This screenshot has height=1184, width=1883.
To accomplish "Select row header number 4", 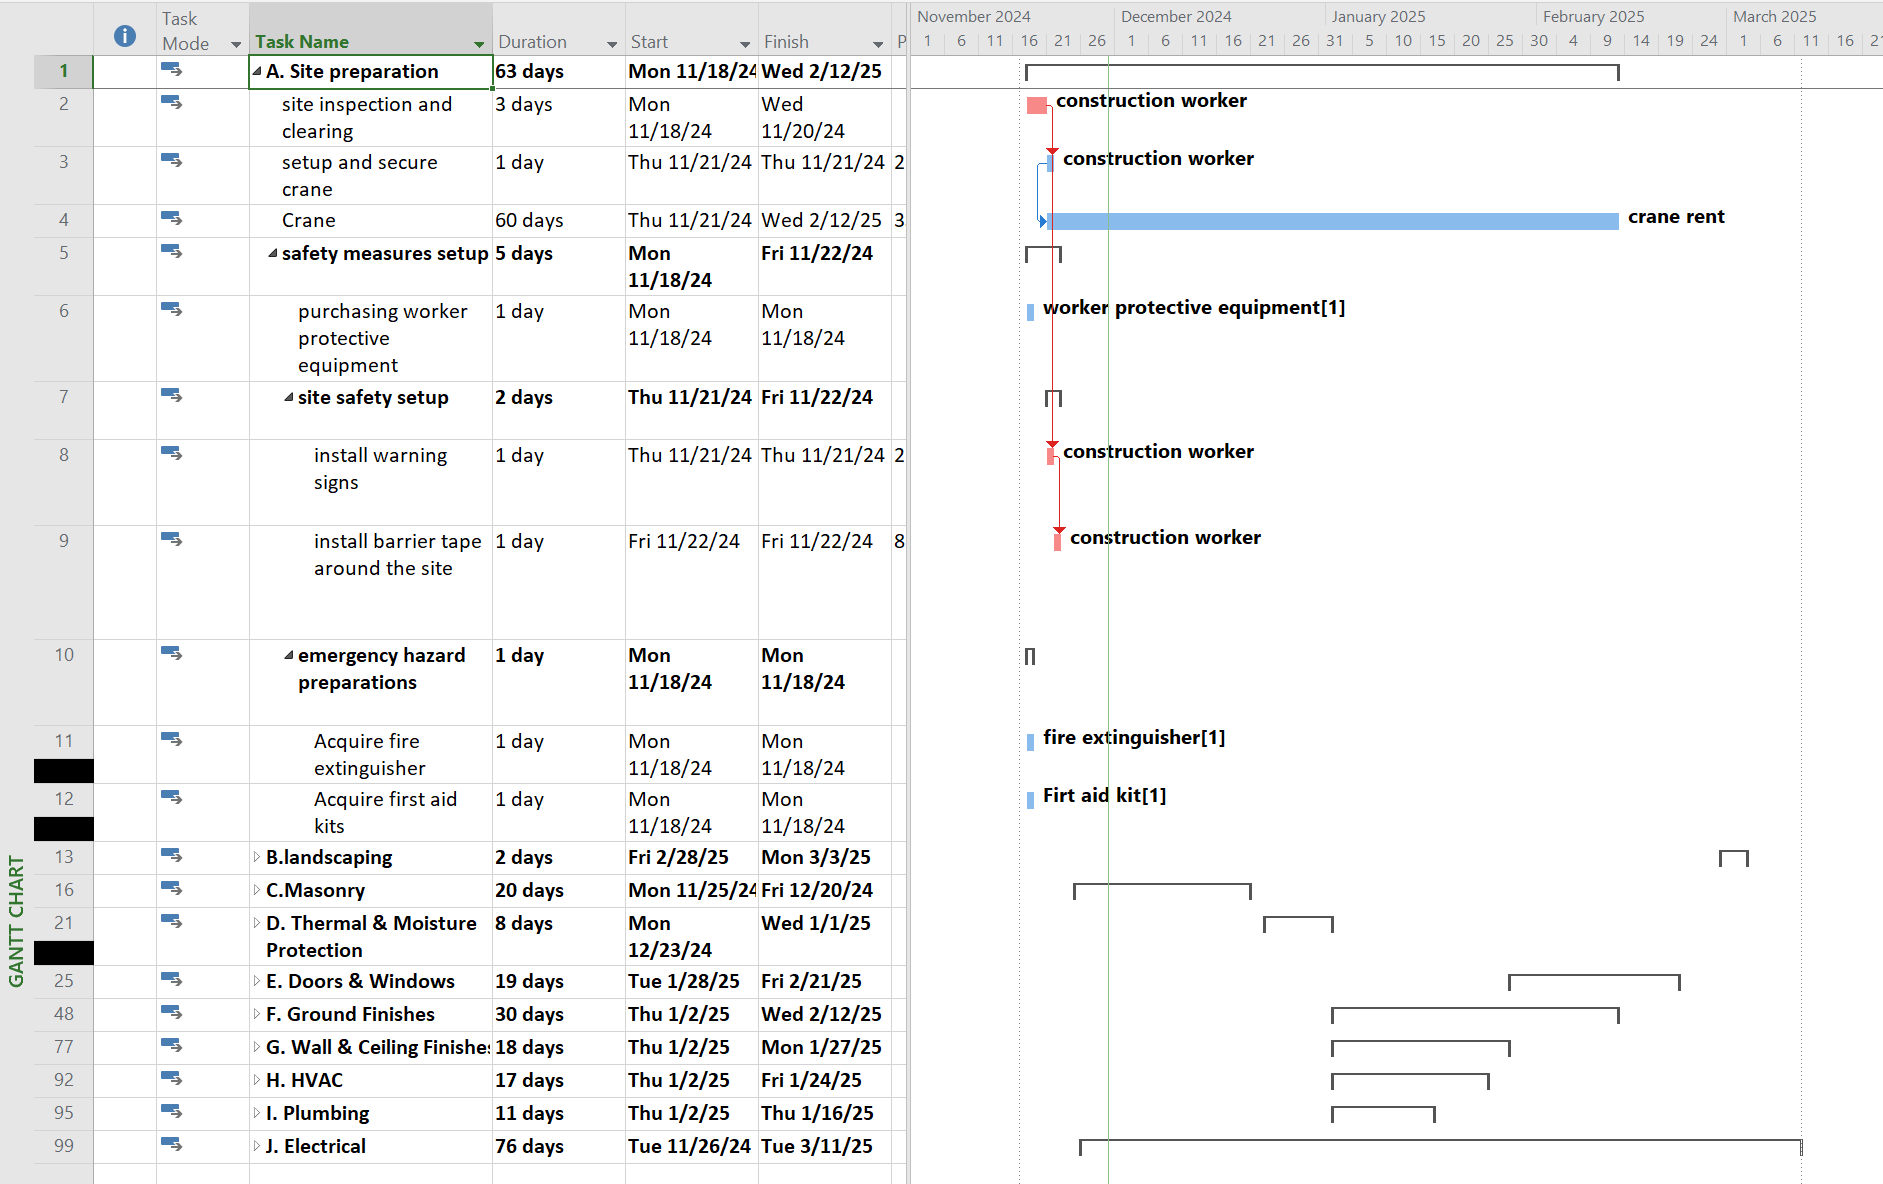I will [x=64, y=220].
